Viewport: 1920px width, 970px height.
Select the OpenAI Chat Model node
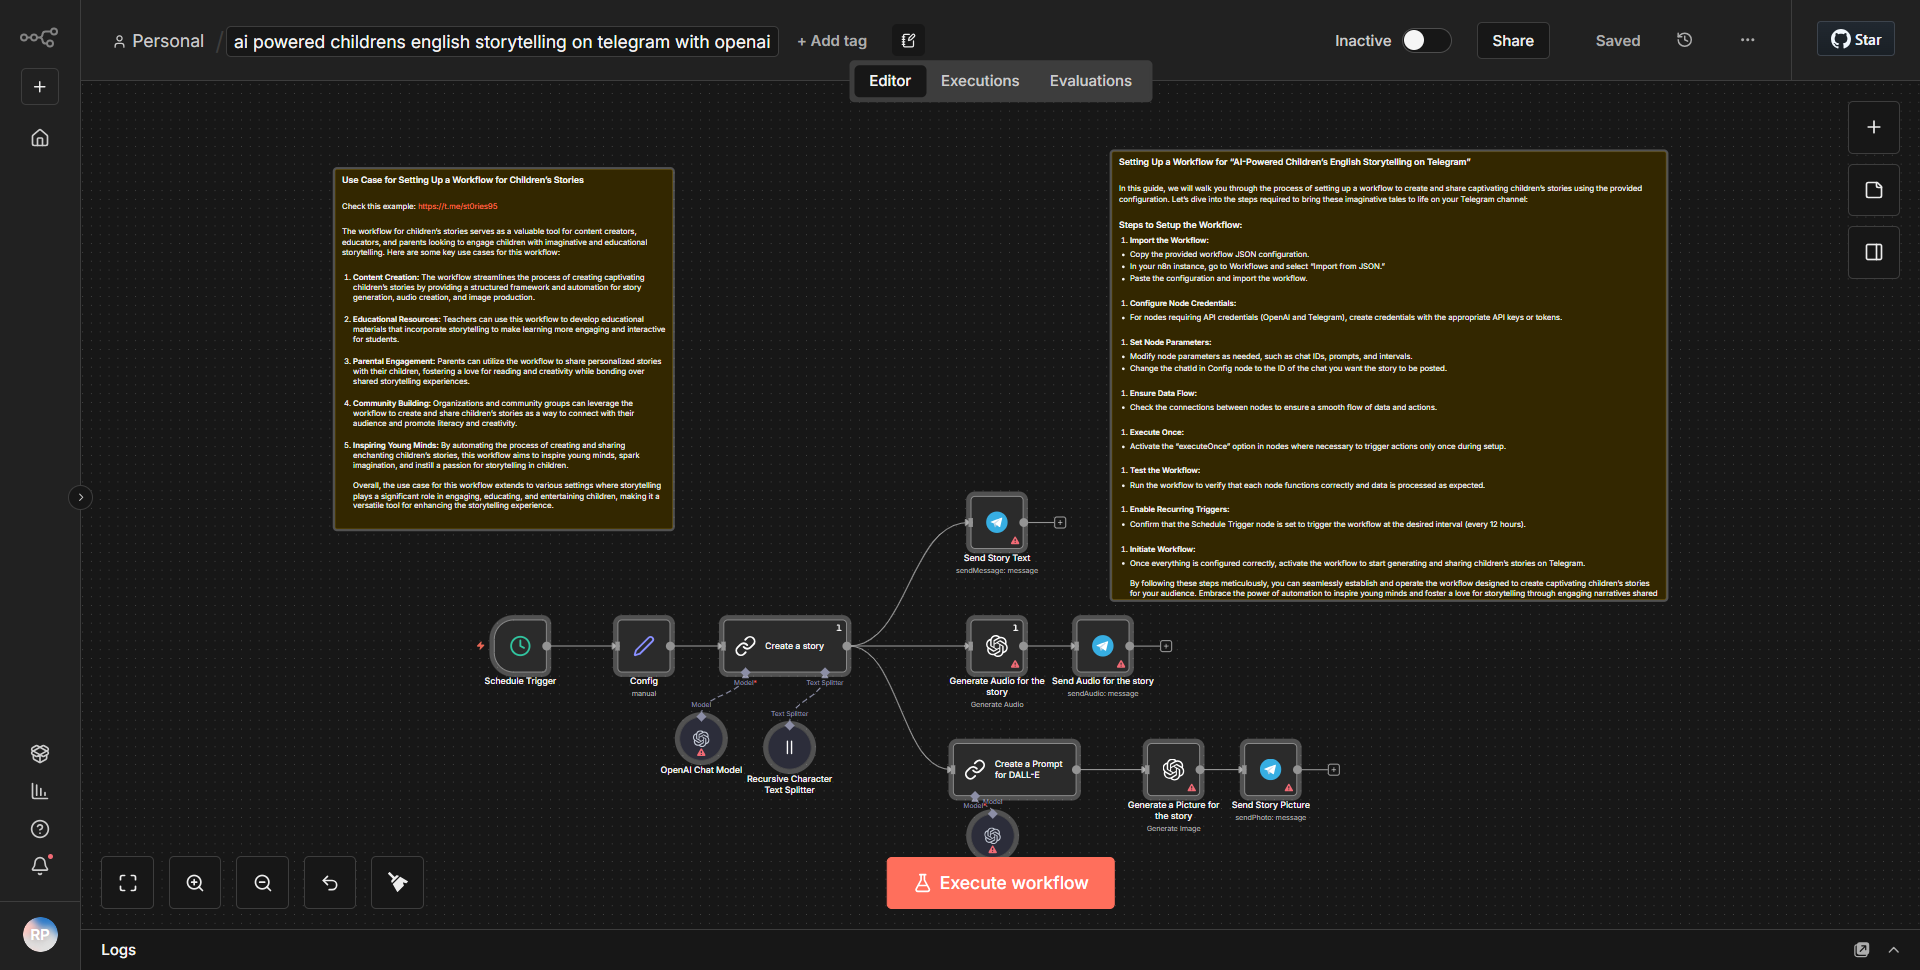[x=701, y=739]
